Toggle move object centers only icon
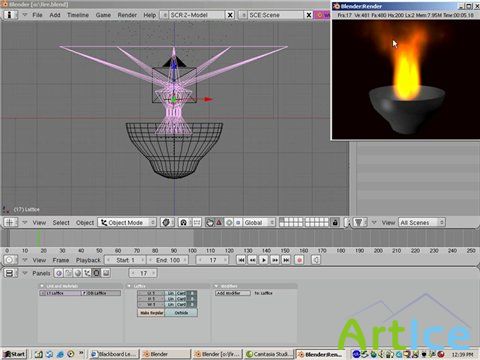 click(197, 222)
